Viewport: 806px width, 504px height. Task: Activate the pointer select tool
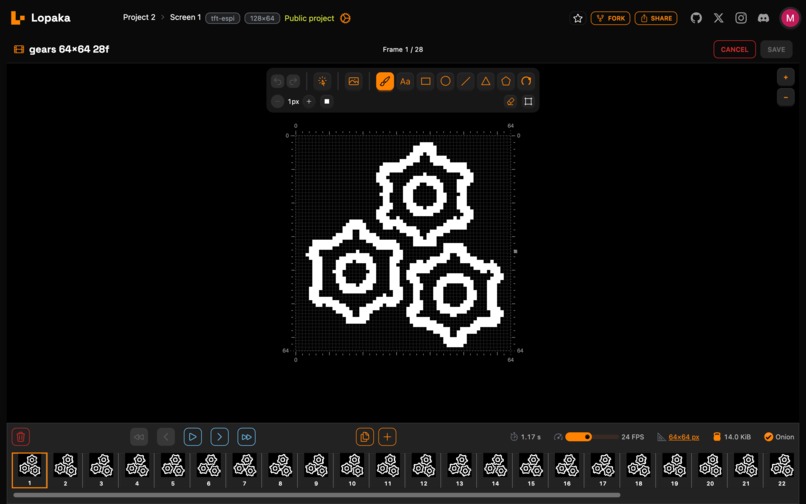click(322, 81)
